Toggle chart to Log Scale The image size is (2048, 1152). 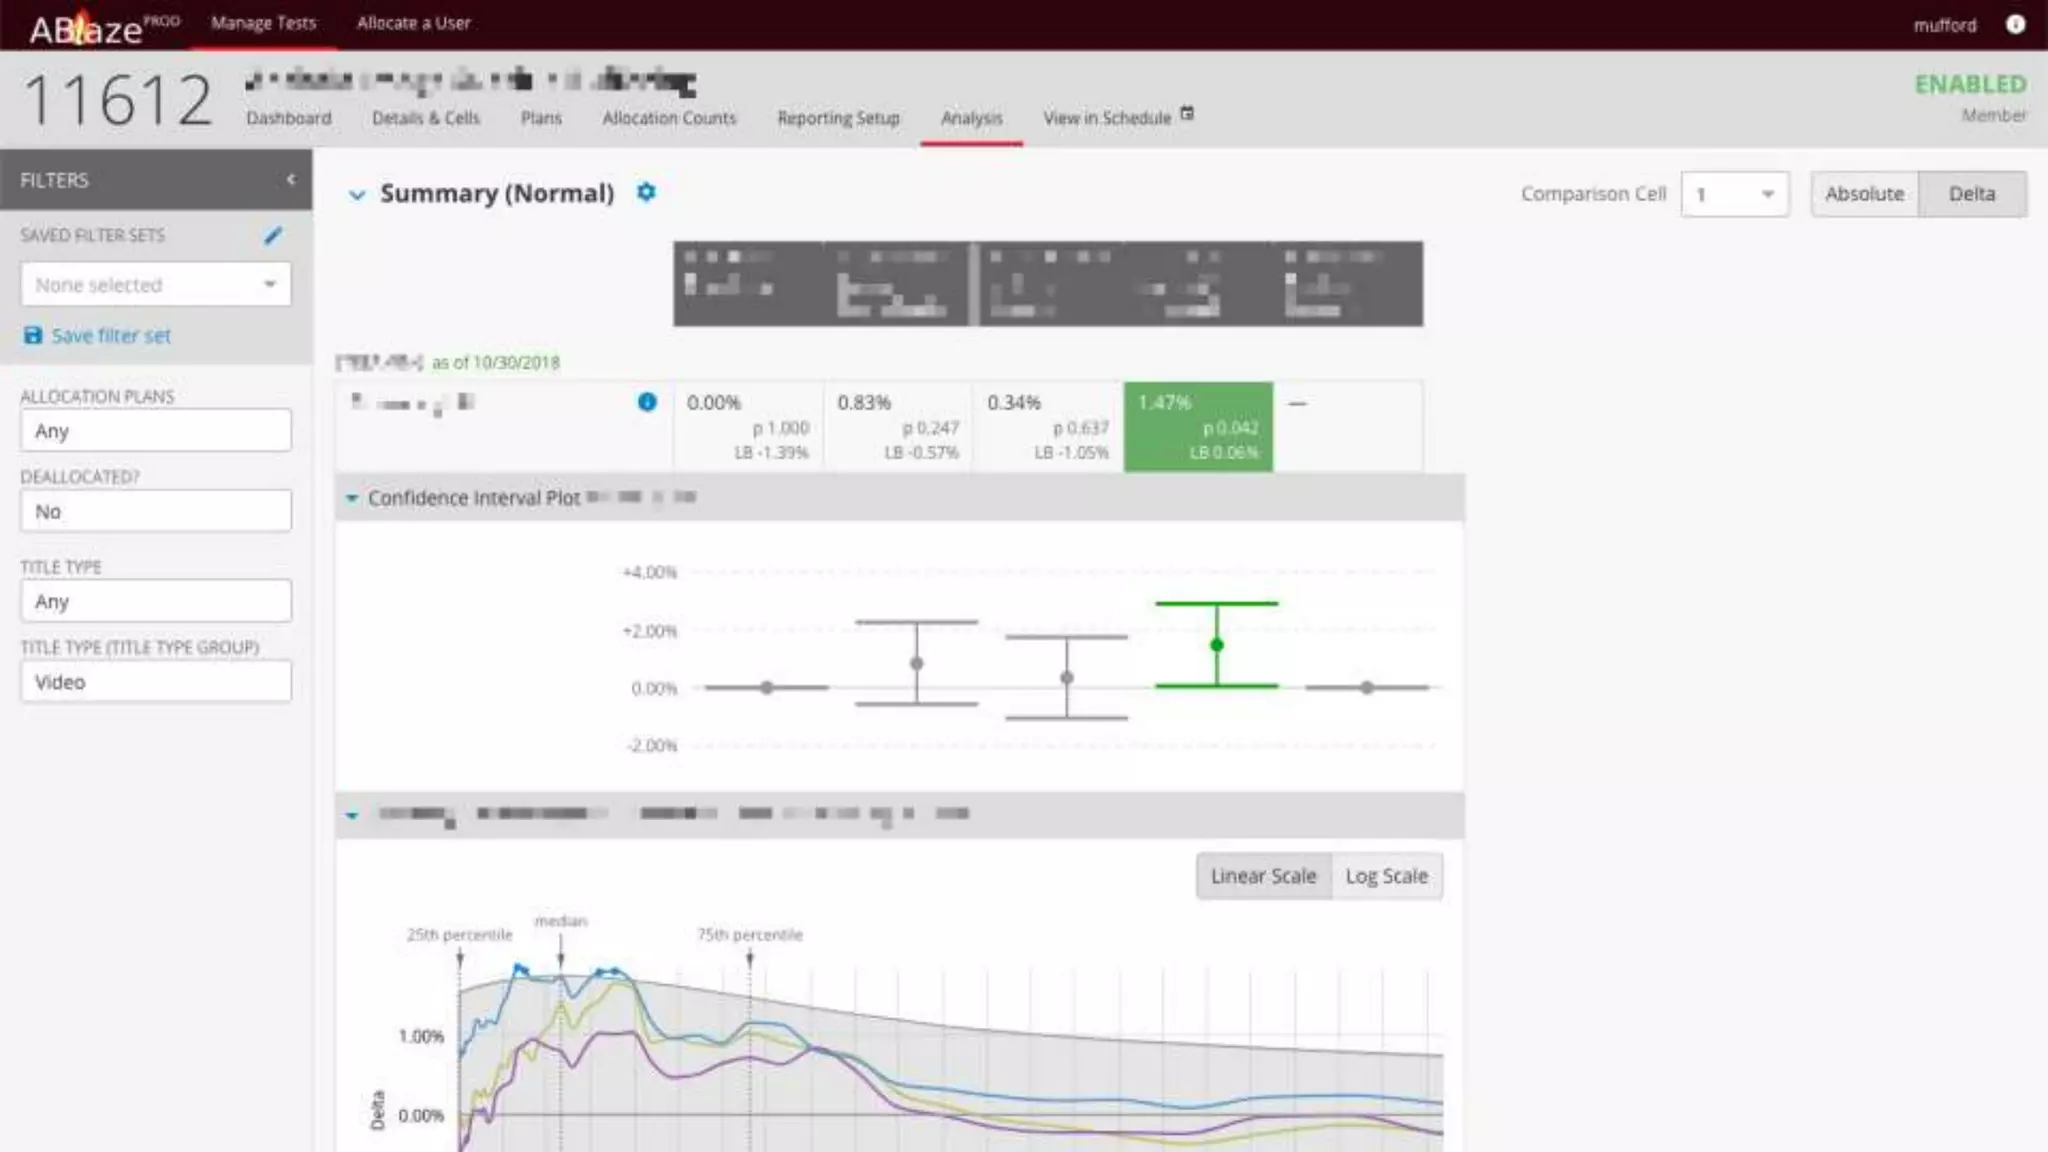(1386, 876)
